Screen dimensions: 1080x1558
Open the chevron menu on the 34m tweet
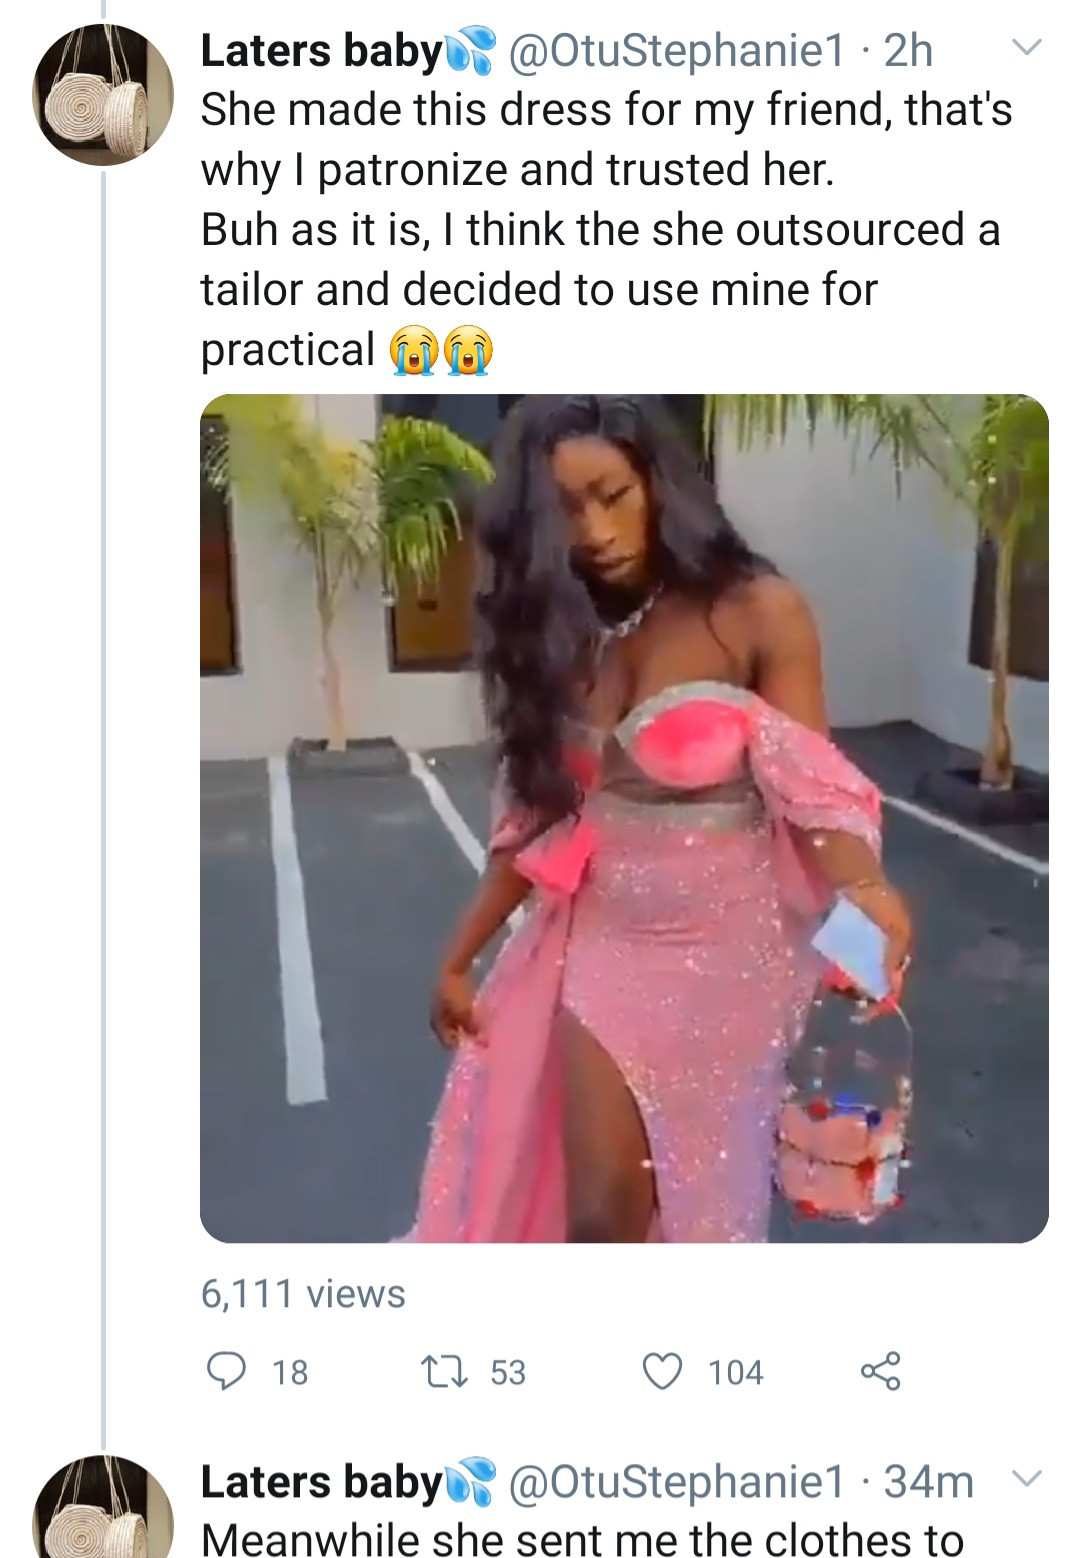[x=1027, y=1478]
